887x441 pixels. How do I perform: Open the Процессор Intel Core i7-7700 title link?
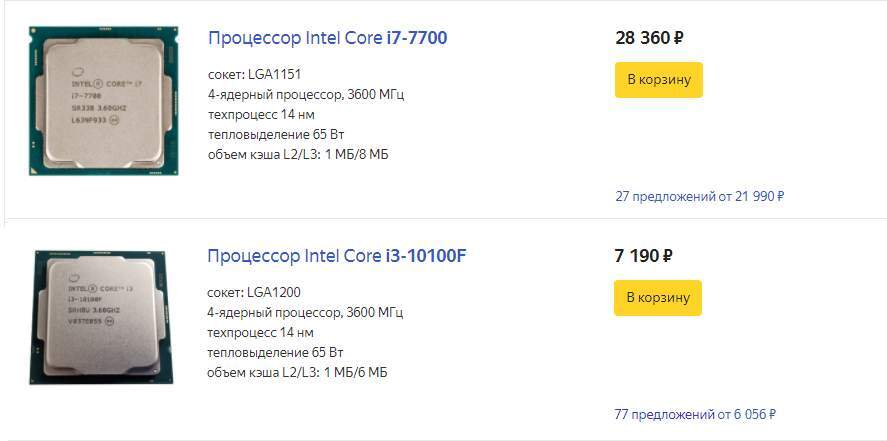point(327,38)
